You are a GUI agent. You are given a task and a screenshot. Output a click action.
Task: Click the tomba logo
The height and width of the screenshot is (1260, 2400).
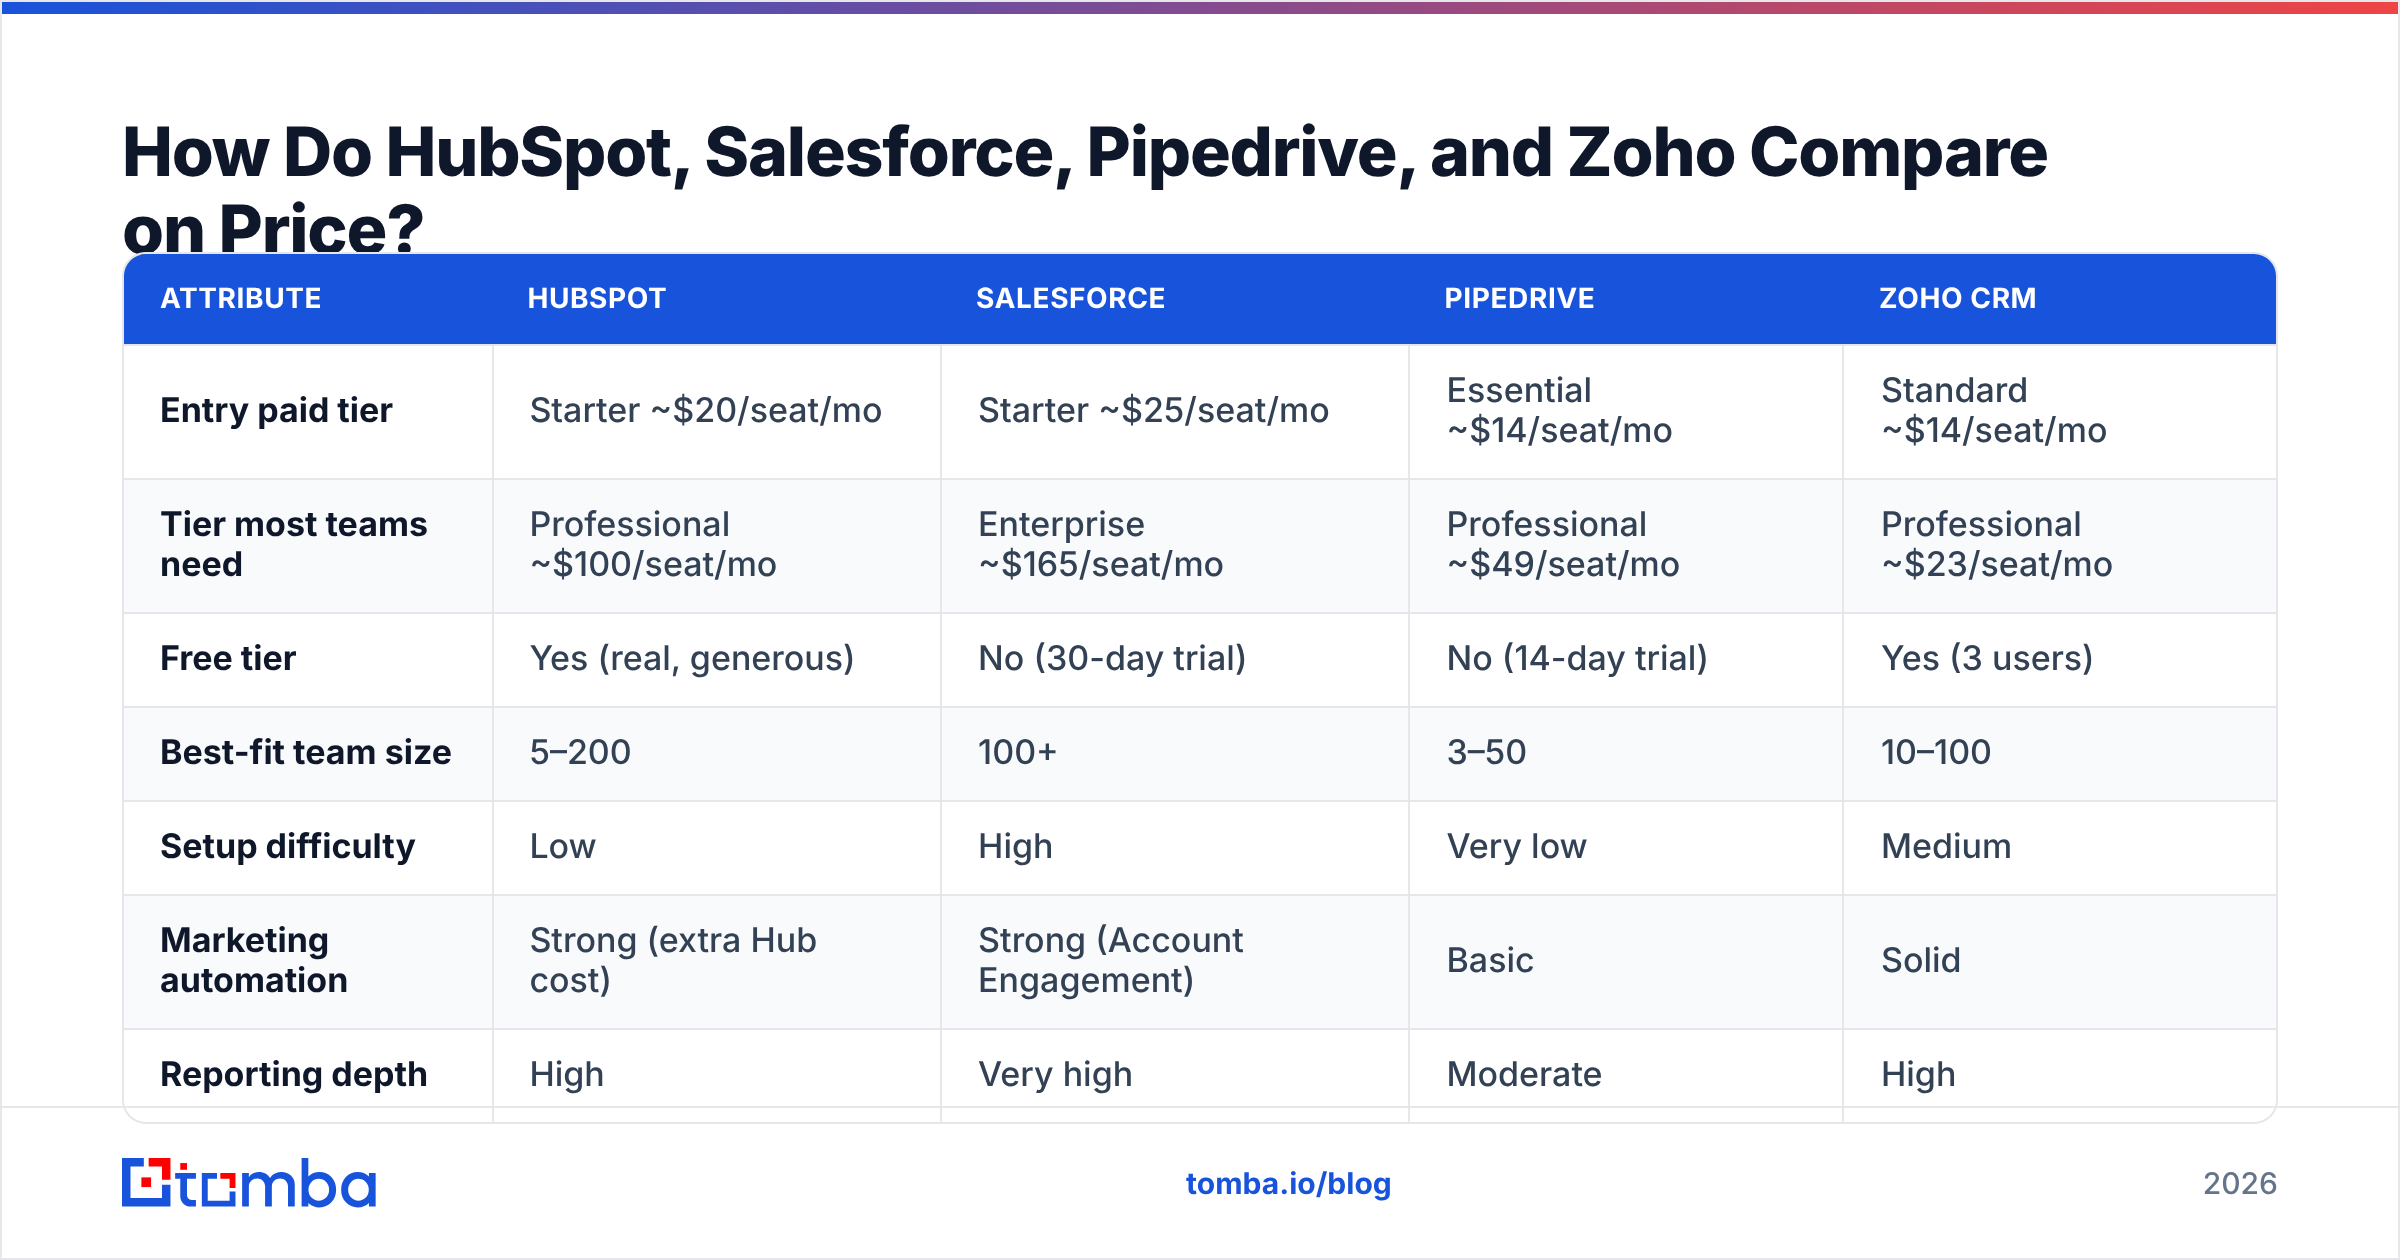pyautogui.click(x=249, y=1183)
